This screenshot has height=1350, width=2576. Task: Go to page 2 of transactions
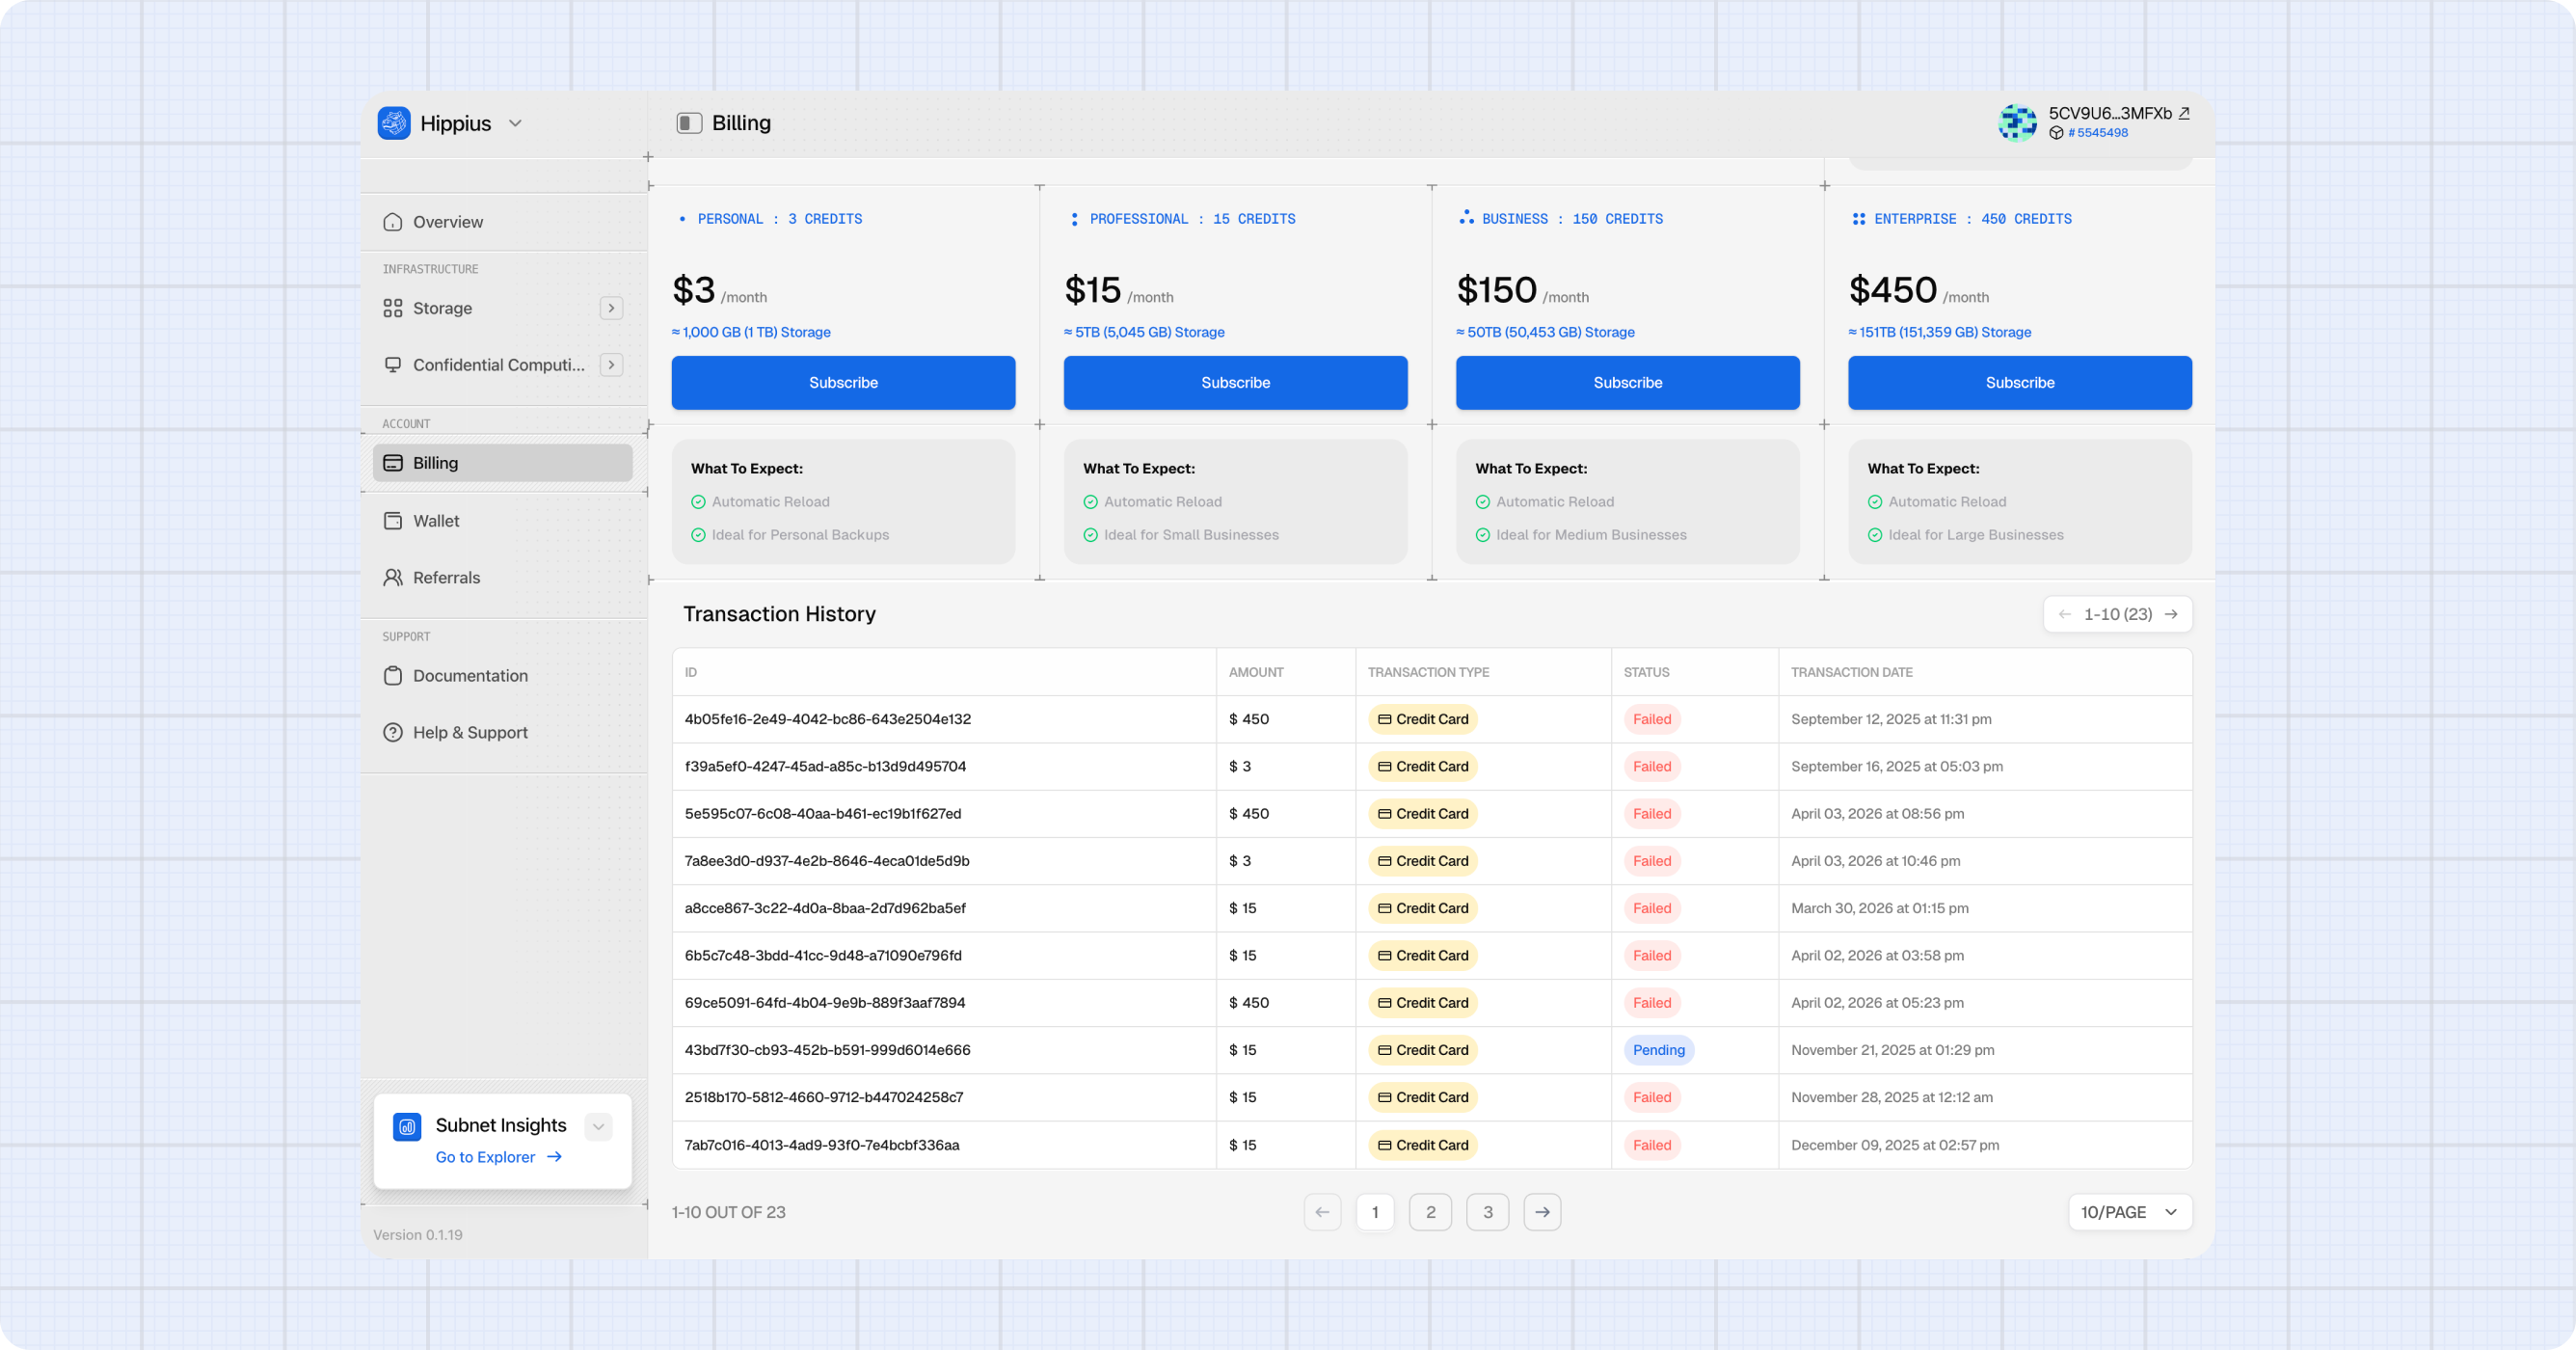(x=1430, y=1213)
